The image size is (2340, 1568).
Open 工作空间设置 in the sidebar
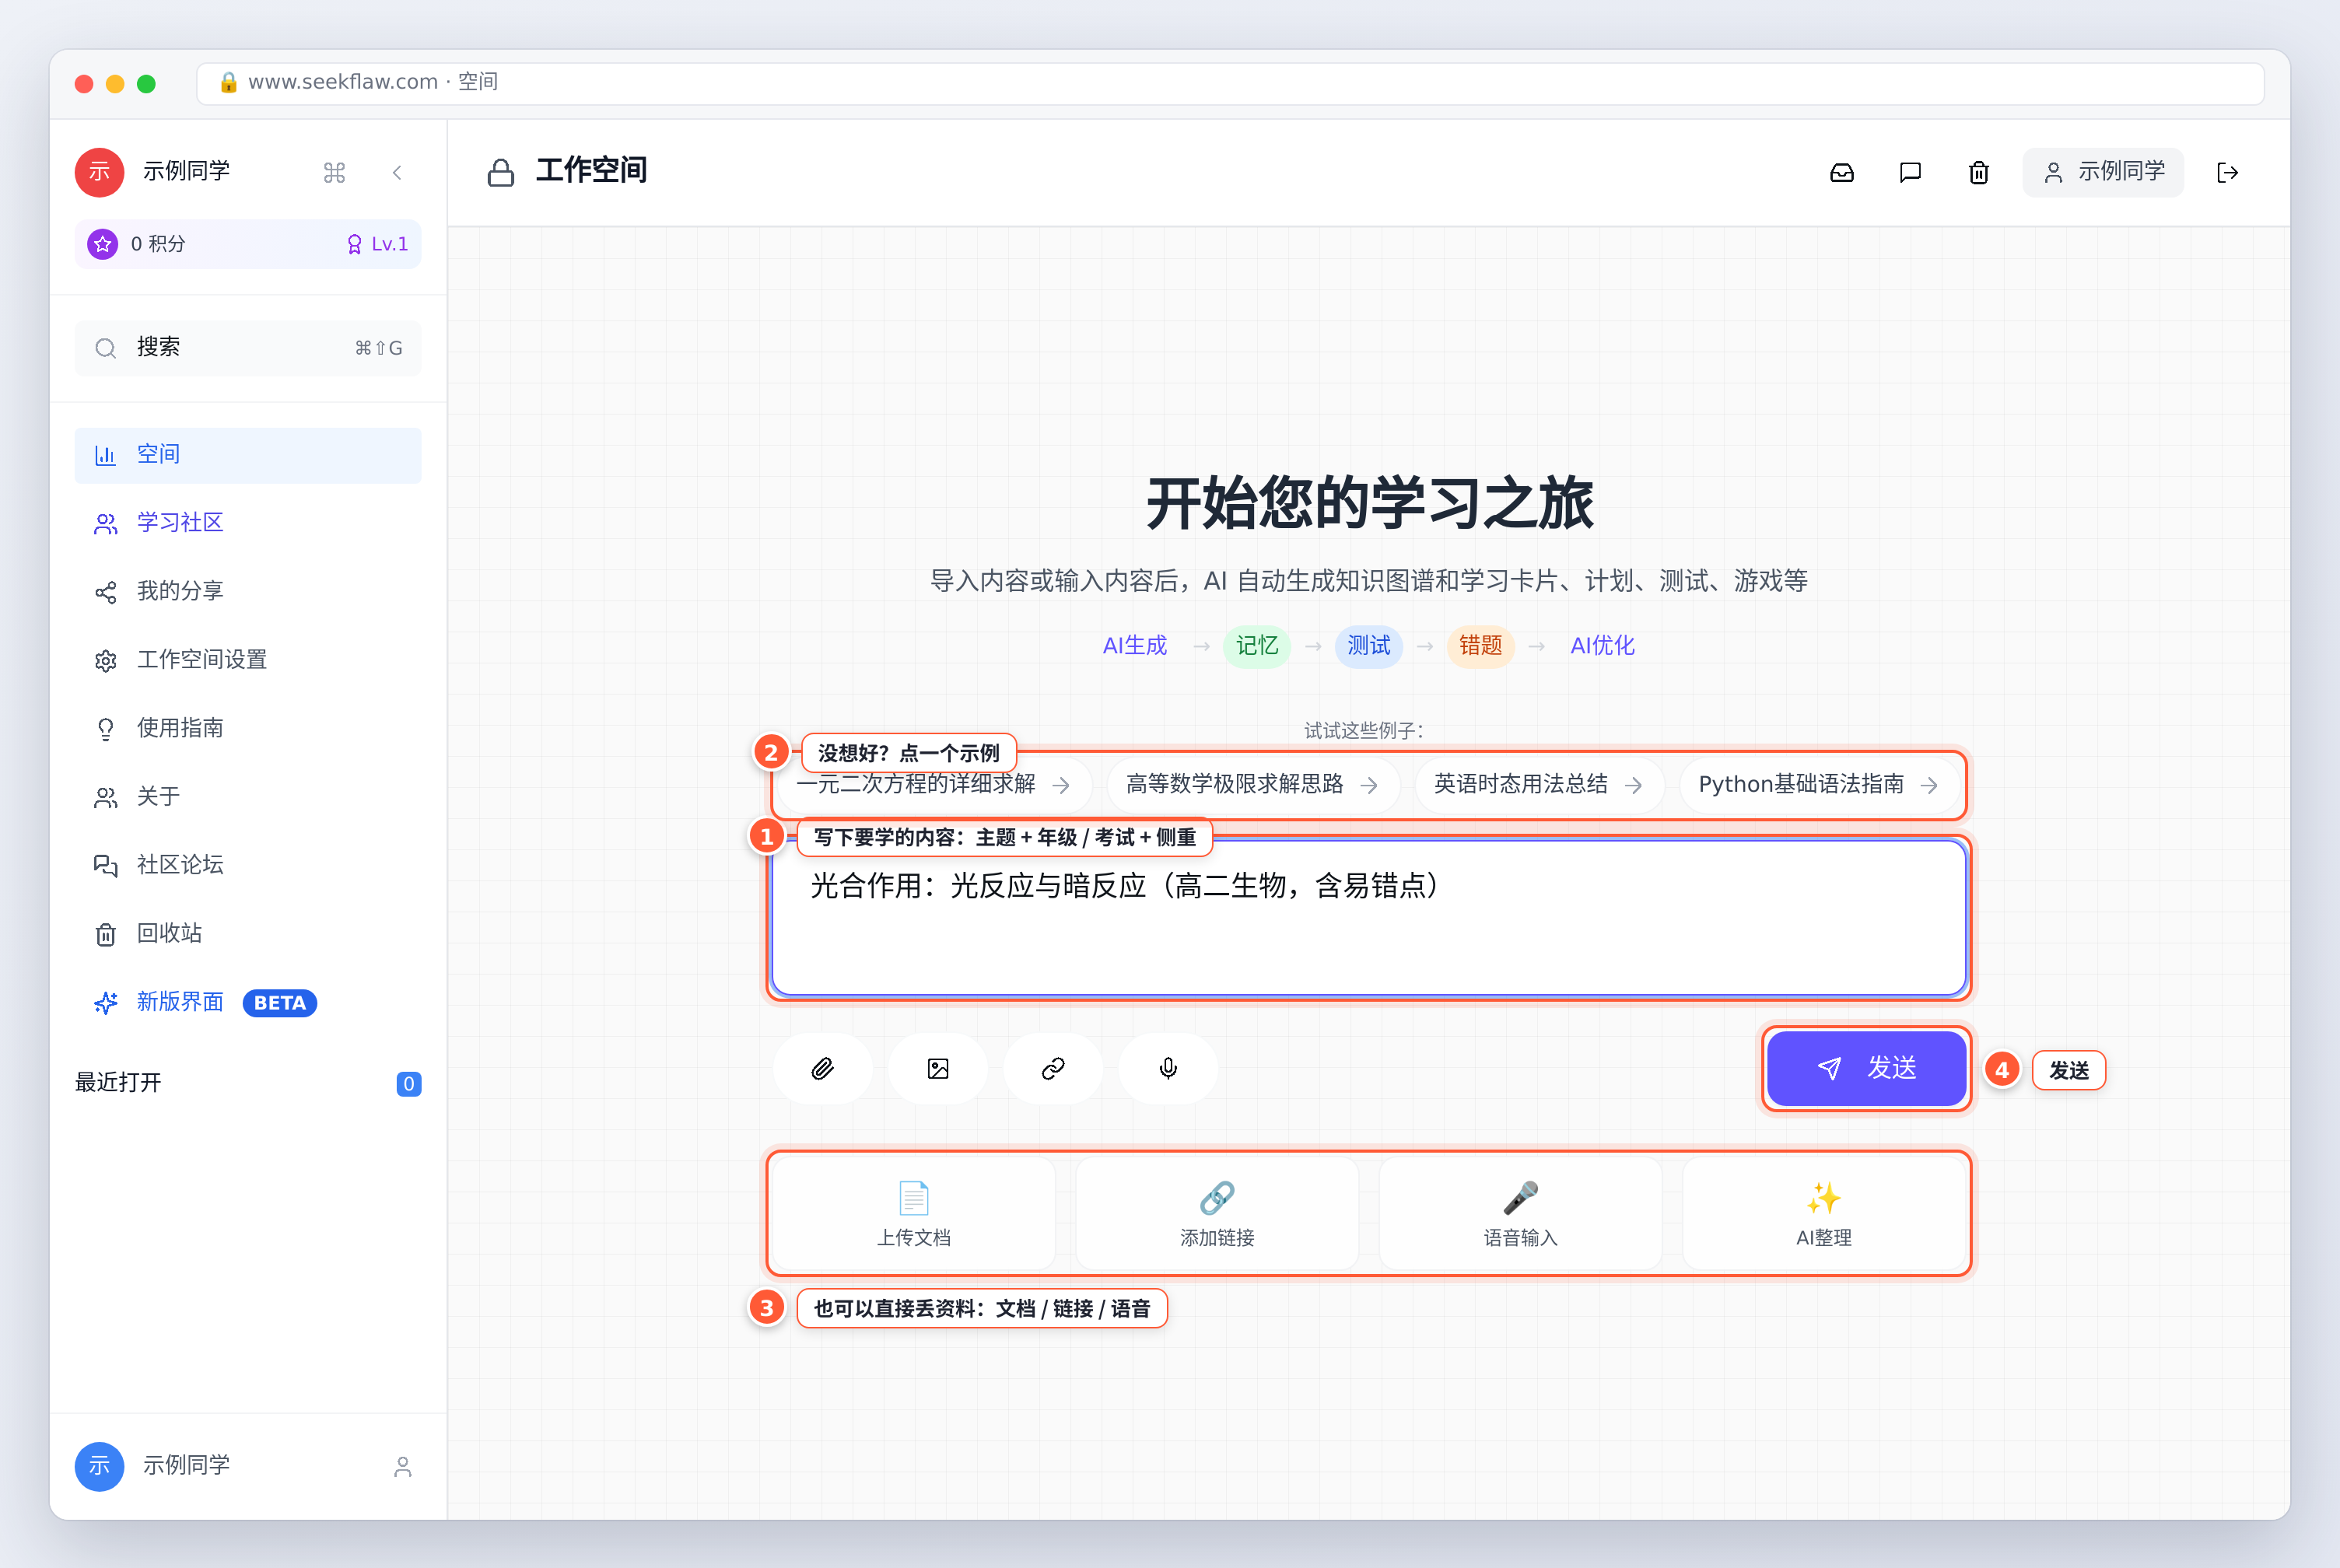248,660
